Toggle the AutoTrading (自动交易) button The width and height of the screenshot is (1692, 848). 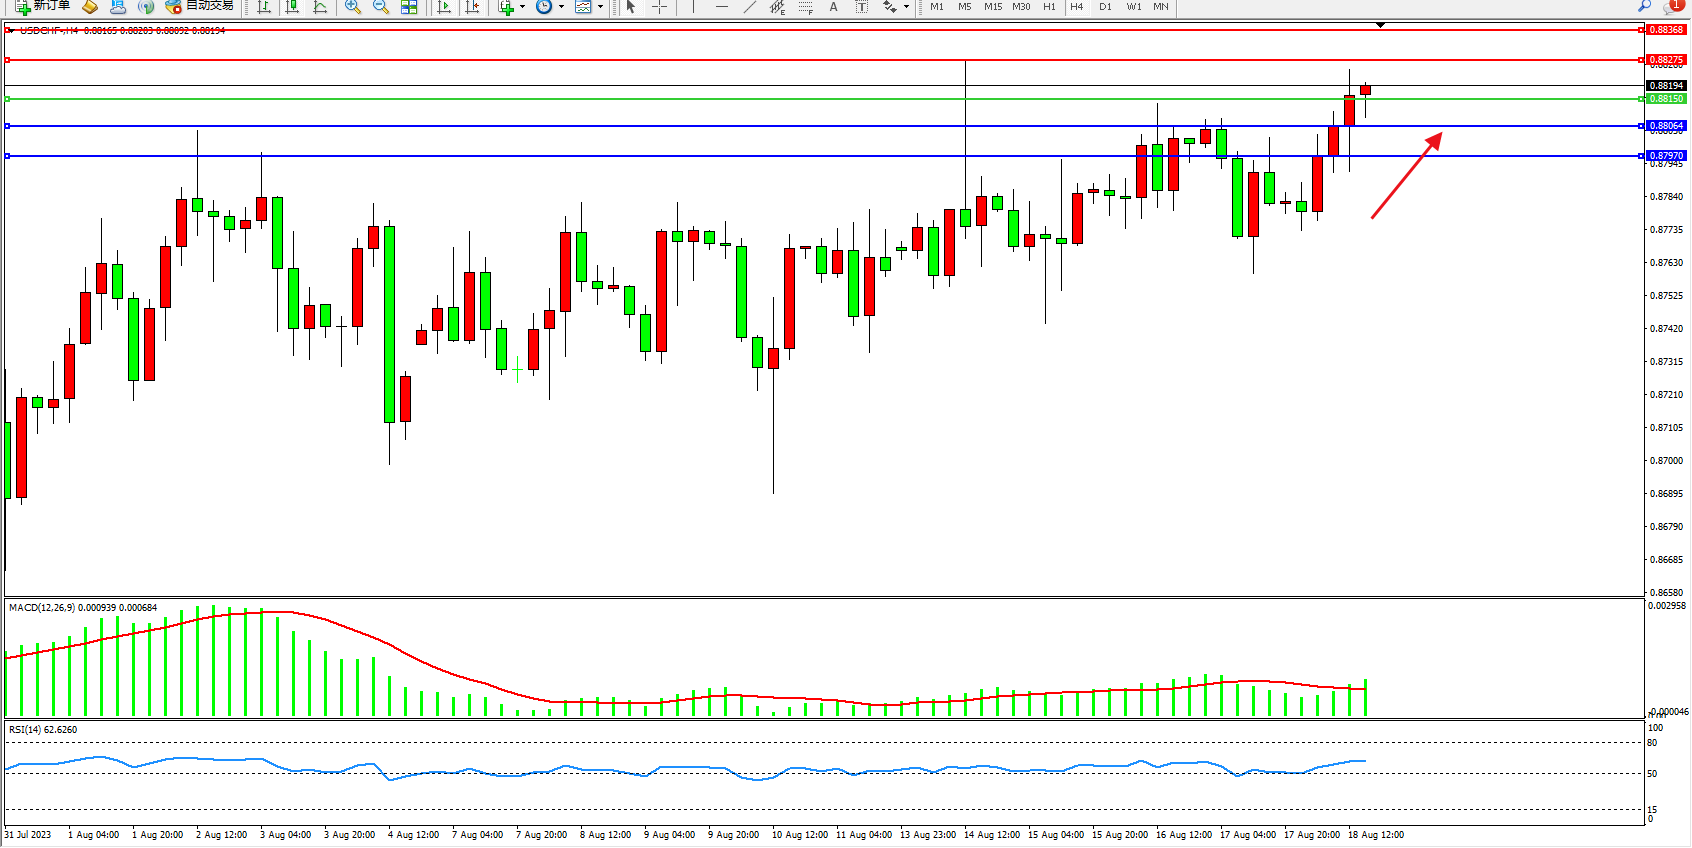(200, 6)
